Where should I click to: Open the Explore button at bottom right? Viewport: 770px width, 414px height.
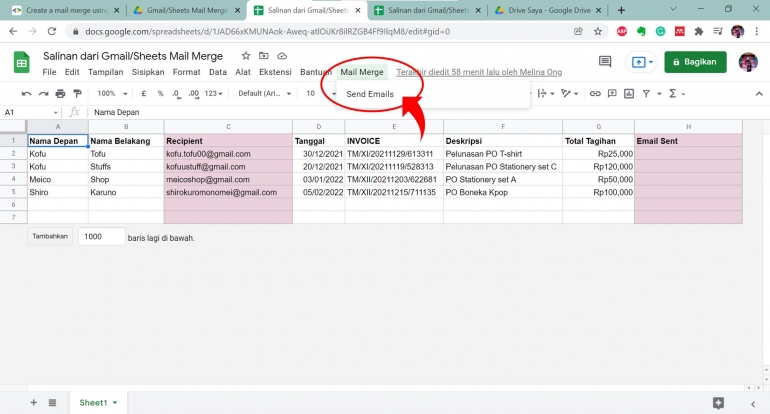[x=718, y=403]
